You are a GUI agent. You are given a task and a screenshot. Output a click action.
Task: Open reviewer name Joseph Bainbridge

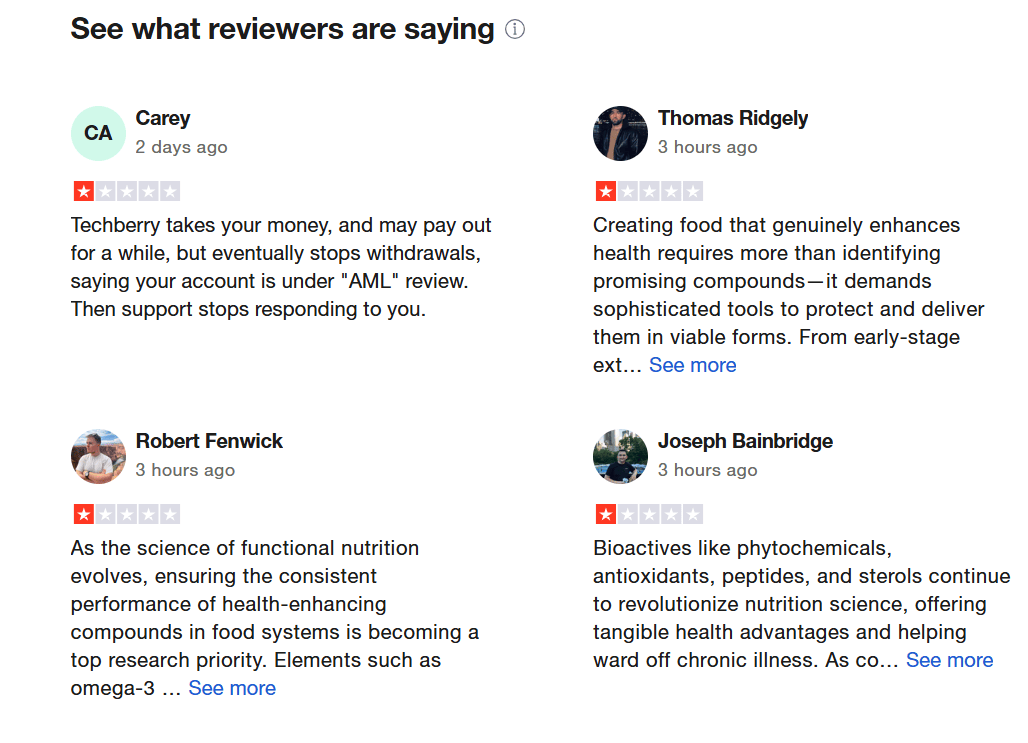[745, 441]
